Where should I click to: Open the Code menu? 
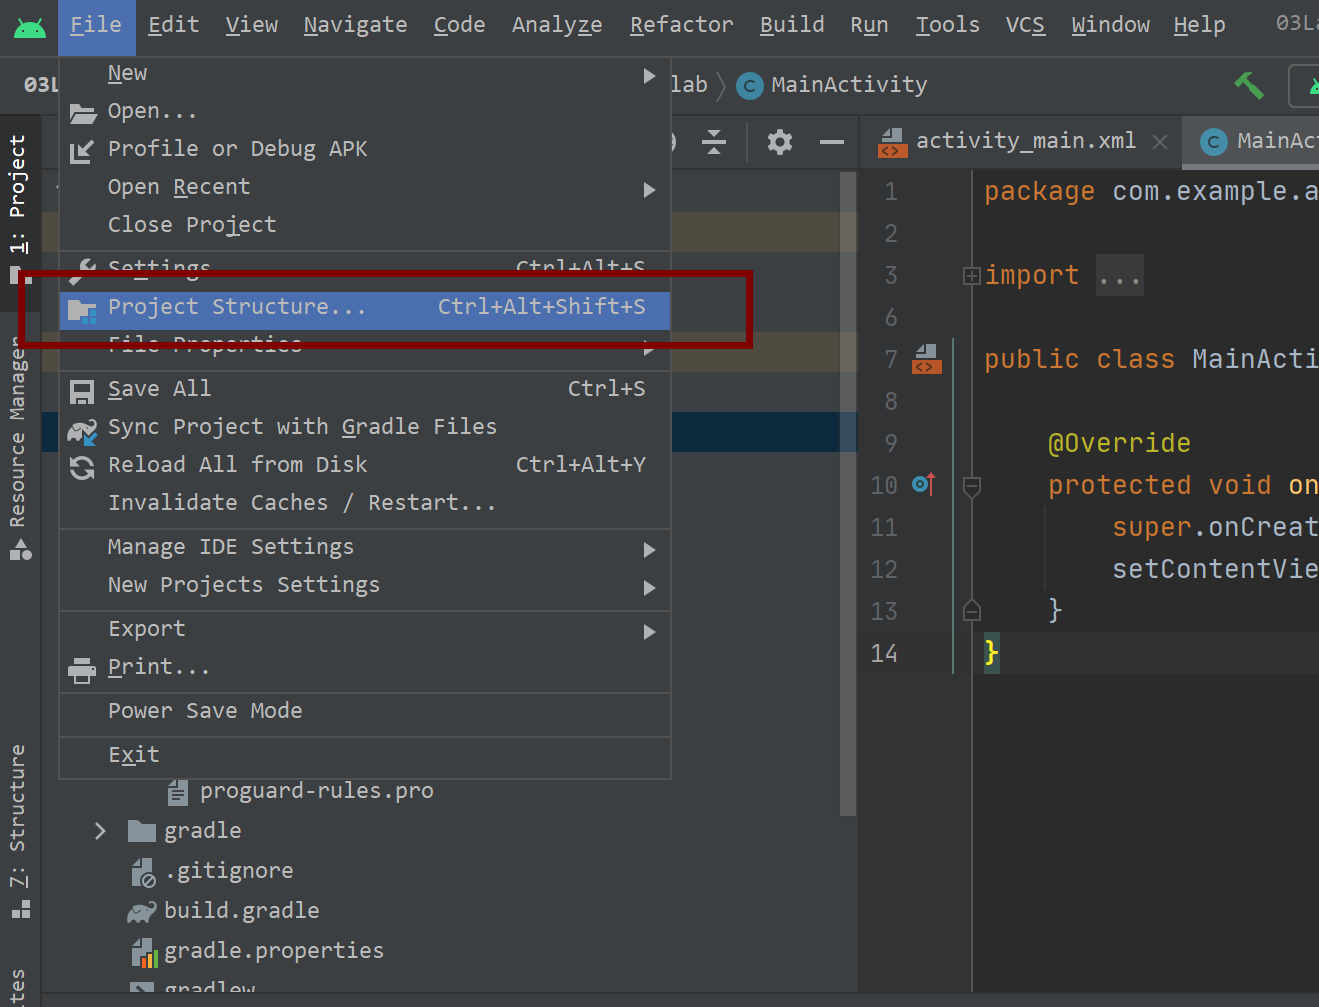(x=459, y=25)
